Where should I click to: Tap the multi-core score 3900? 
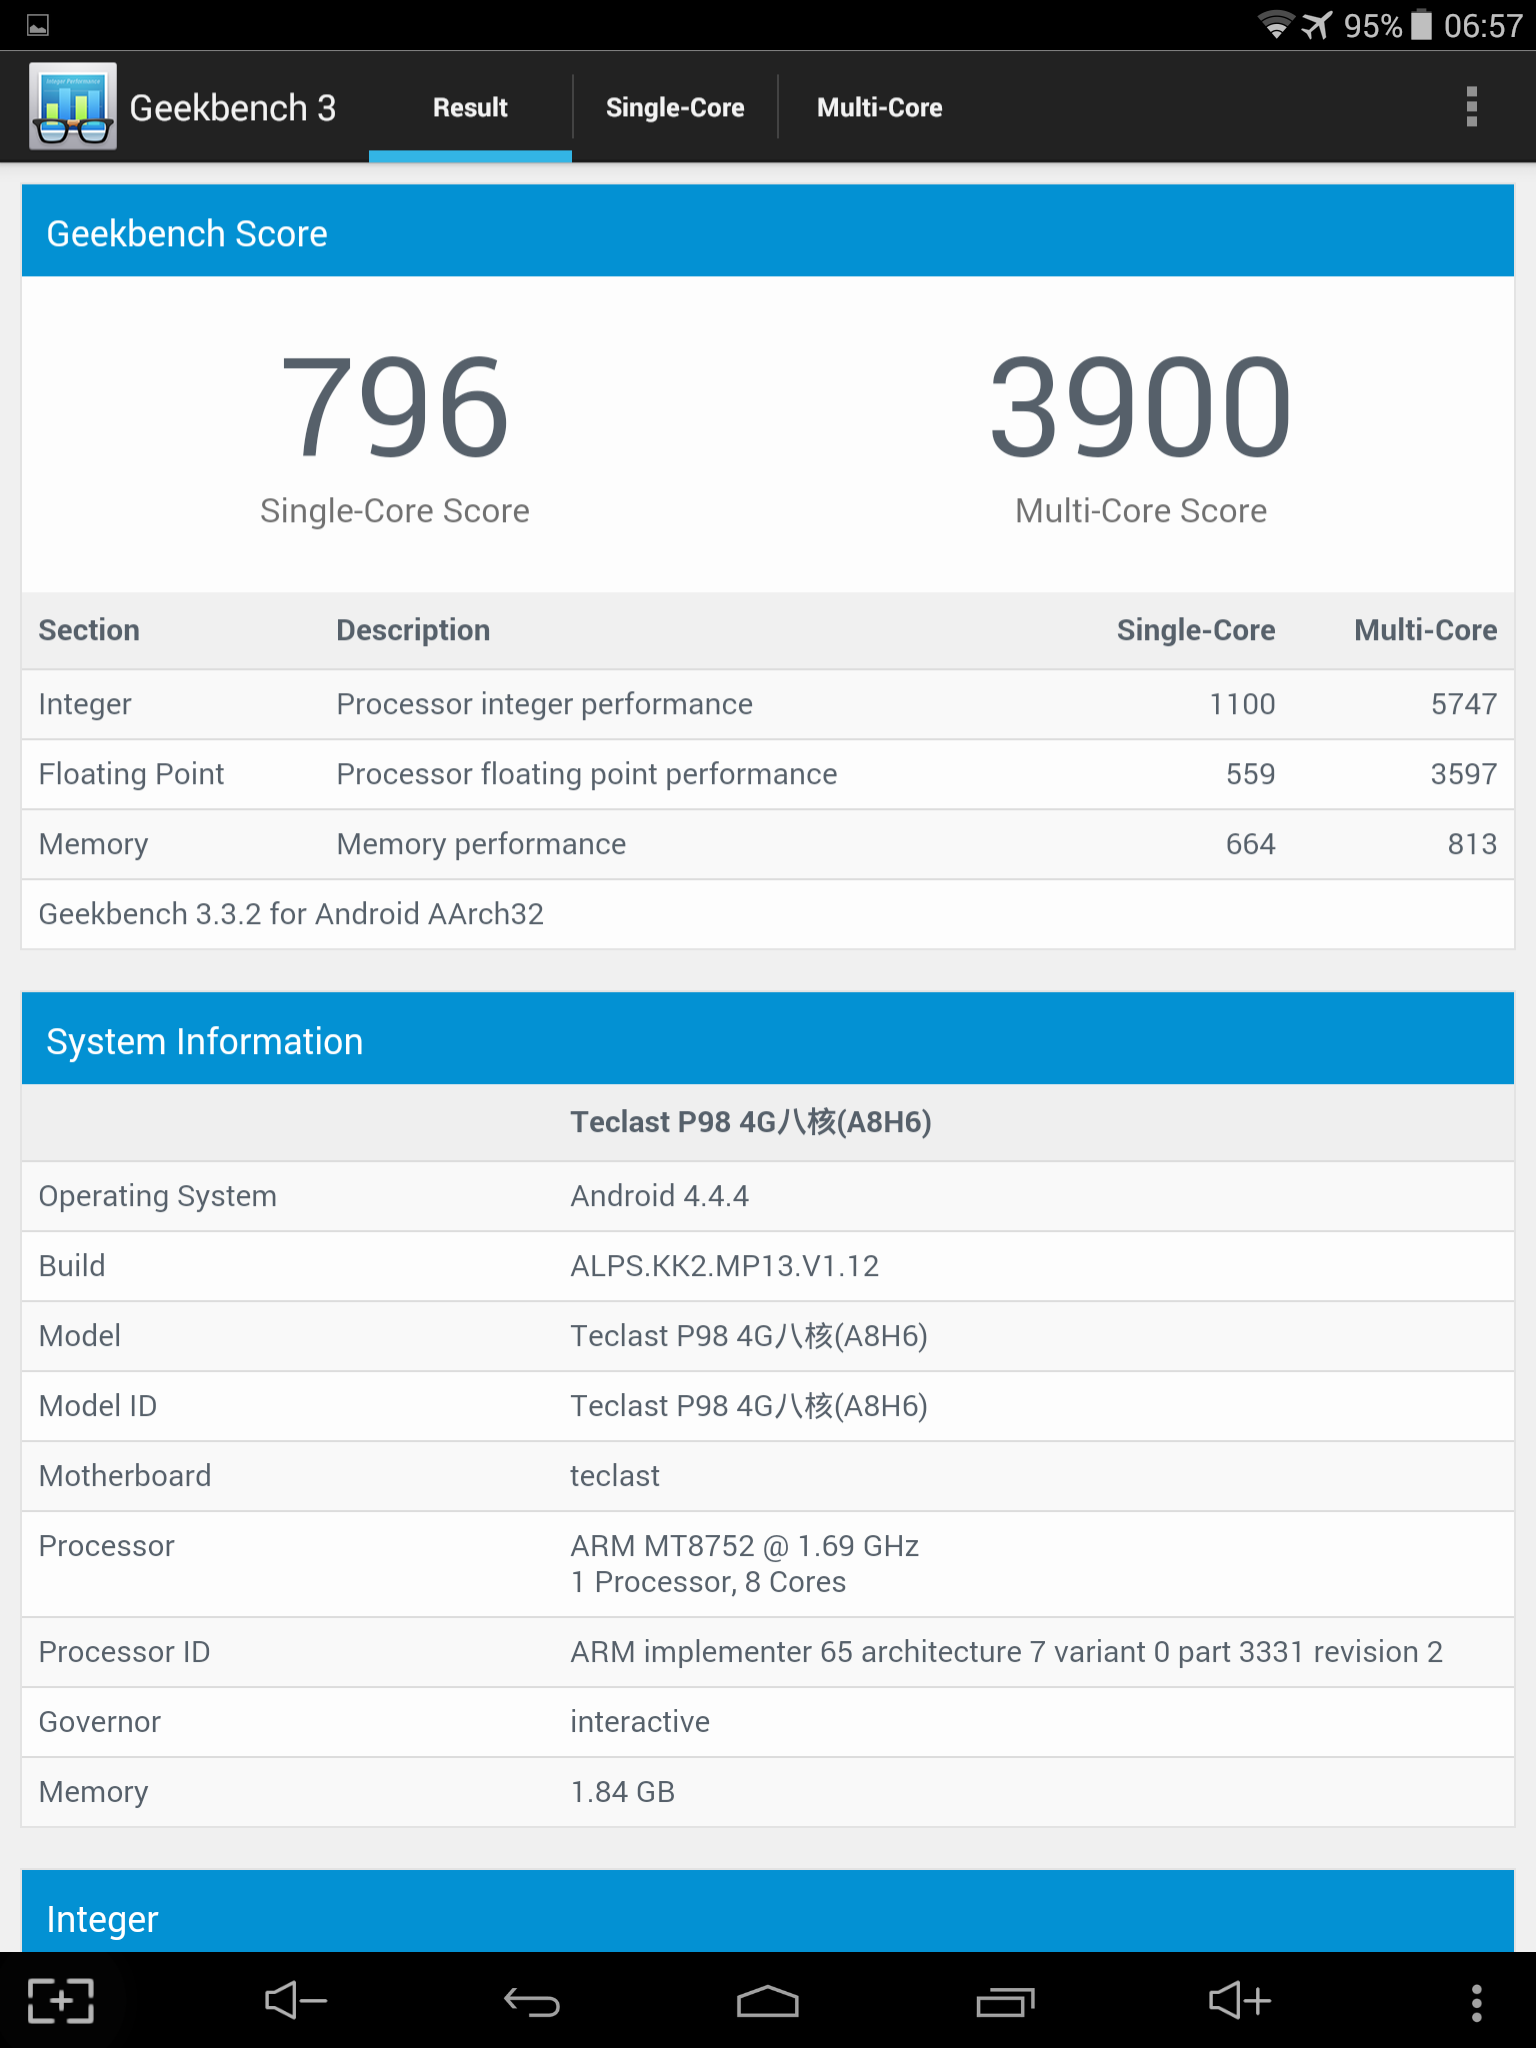(x=1141, y=408)
